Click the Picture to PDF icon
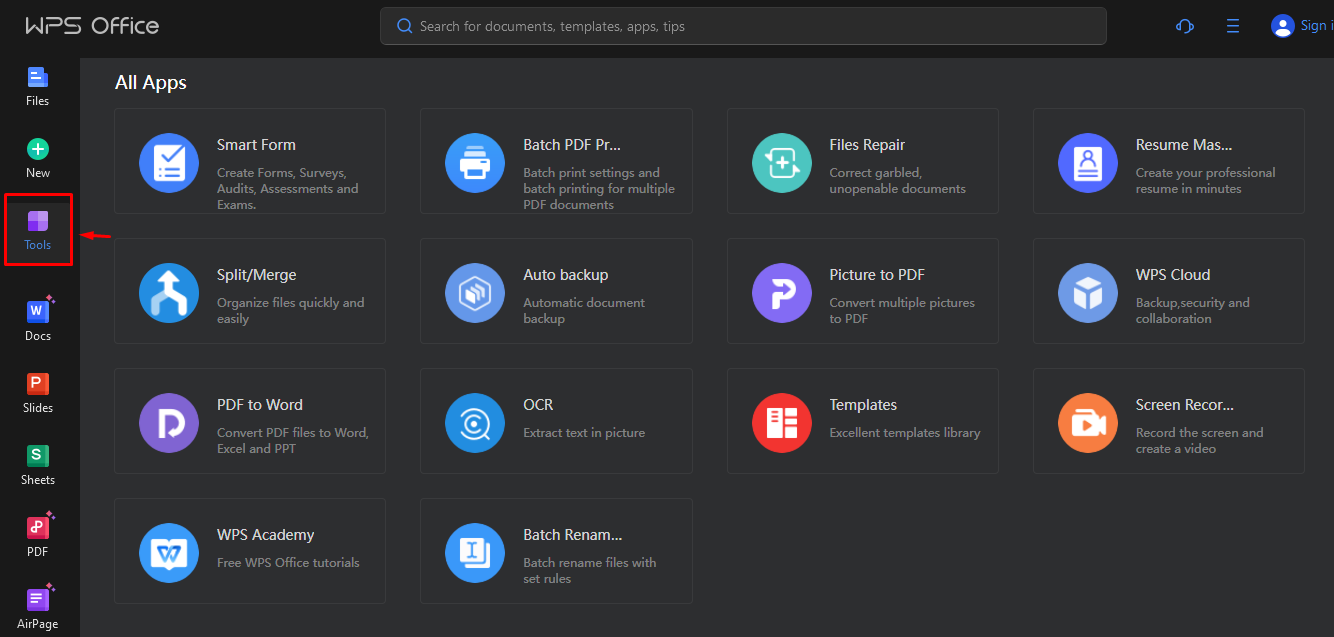 click(781, 292)
